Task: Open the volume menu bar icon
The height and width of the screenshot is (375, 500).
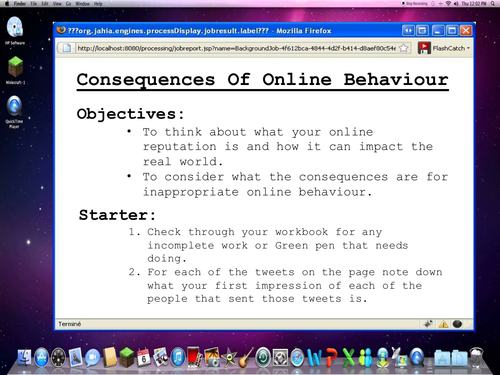Action: [456, 4]
